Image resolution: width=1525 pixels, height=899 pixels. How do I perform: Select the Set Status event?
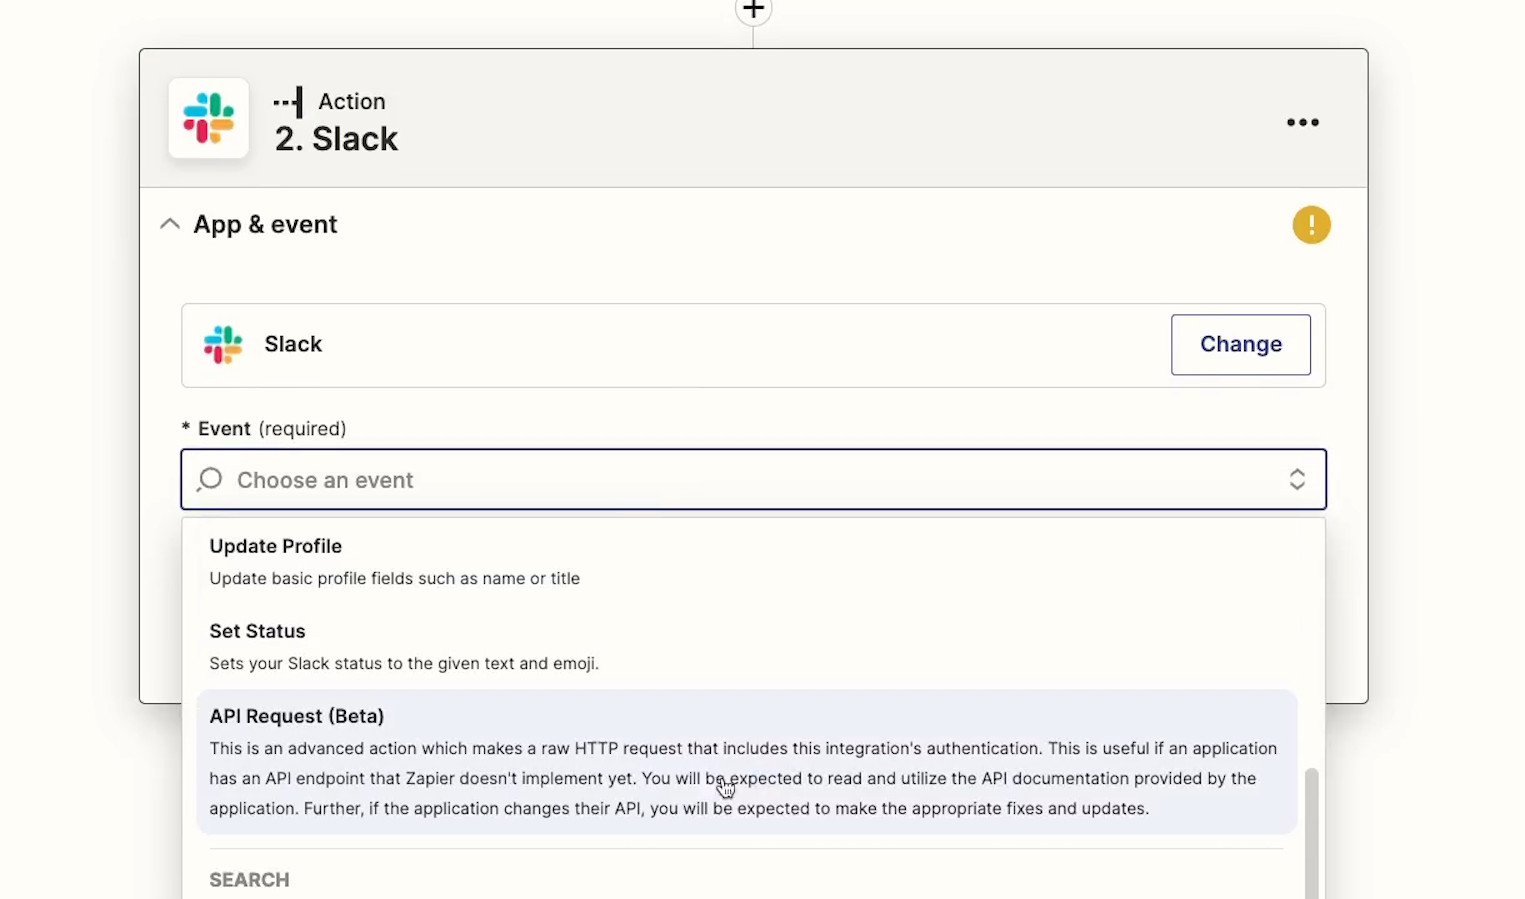coord(746,647)
